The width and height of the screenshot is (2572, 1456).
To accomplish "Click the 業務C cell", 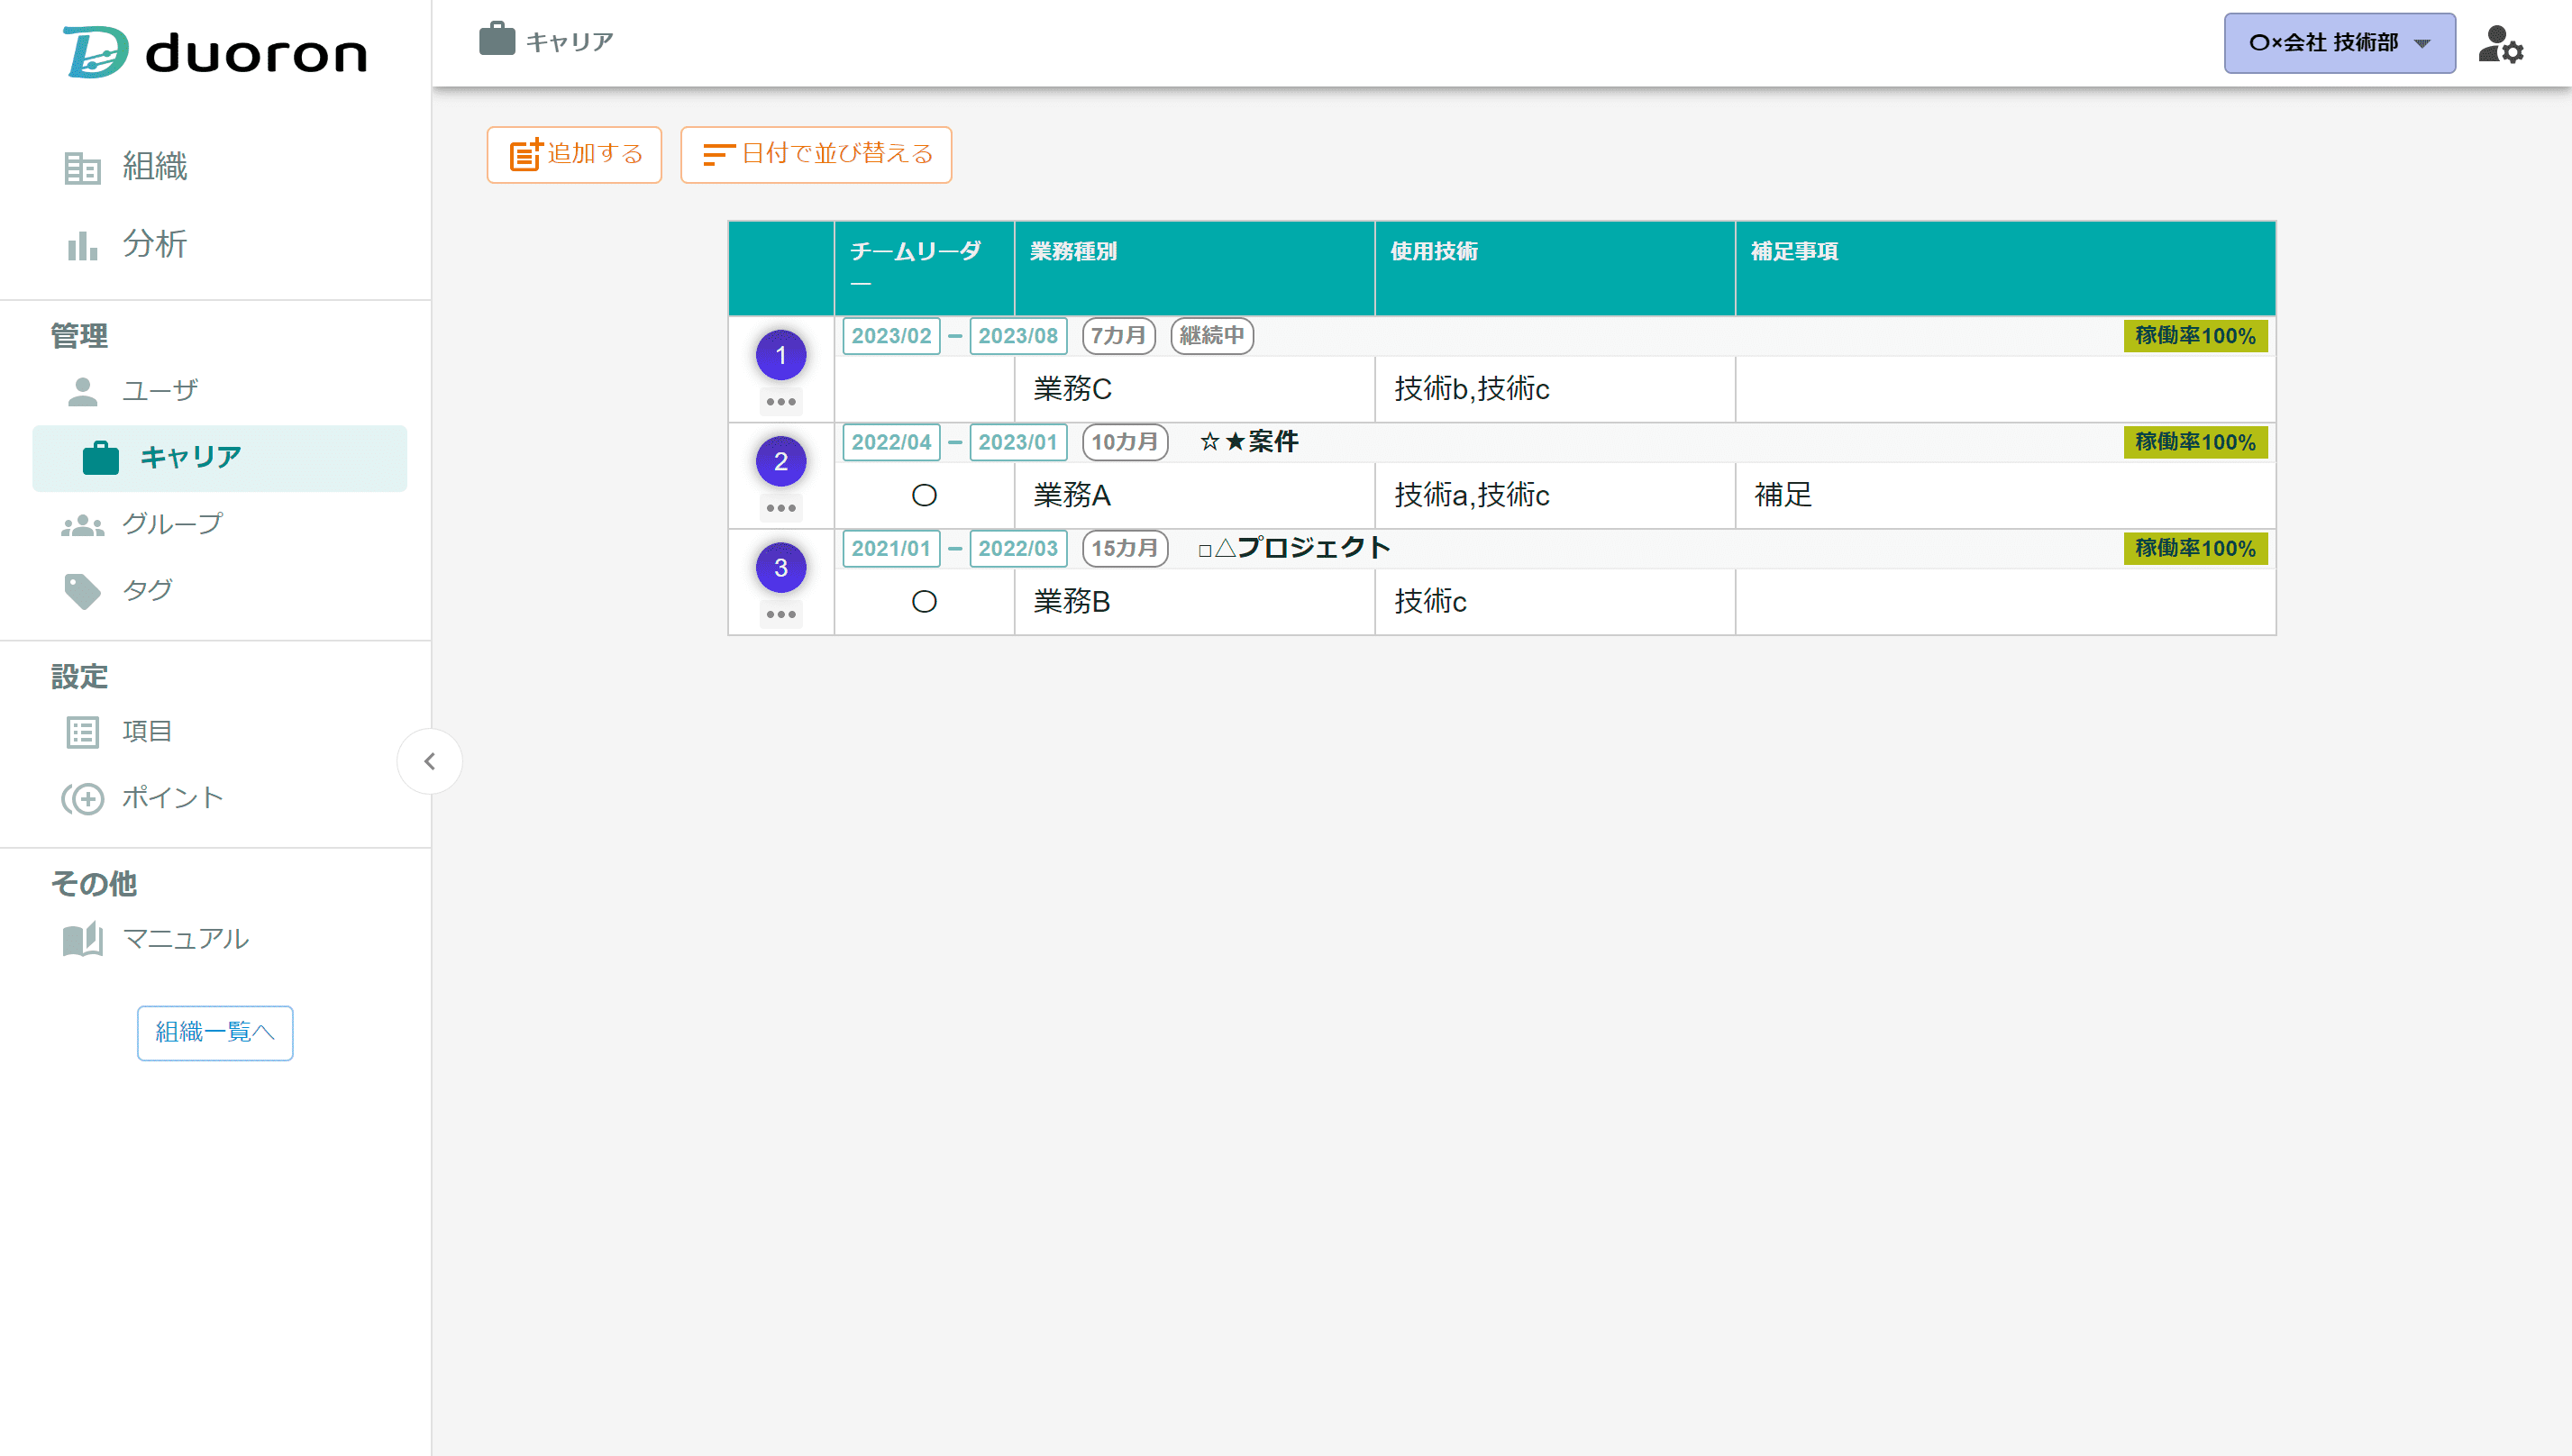I will pyautogui.click(x=1194, y=389).
